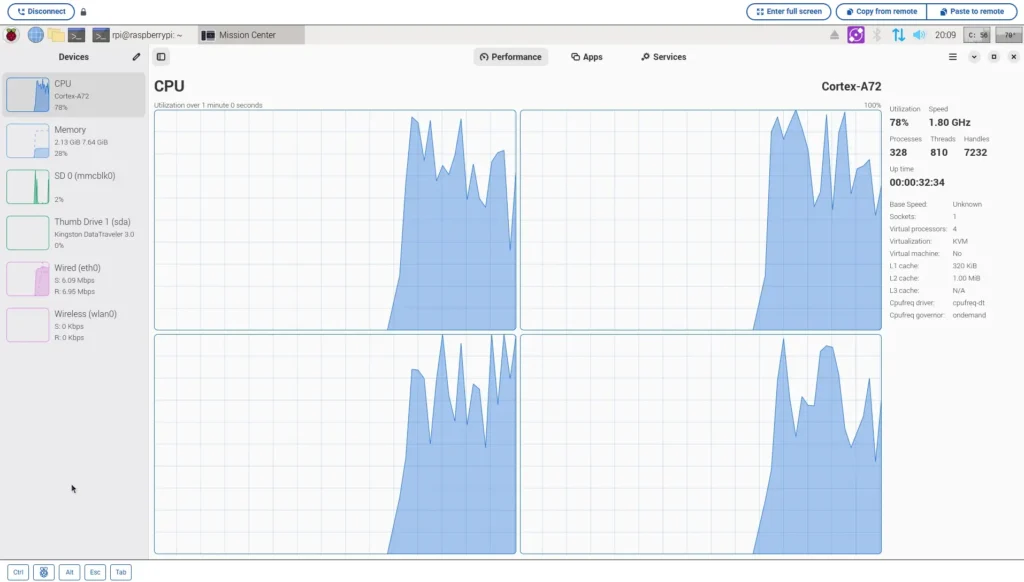The image size is (1024, 582).
Task: Click the Memory mini graph thumbnail
Action: pyautogui.click(x=27, y=141)
